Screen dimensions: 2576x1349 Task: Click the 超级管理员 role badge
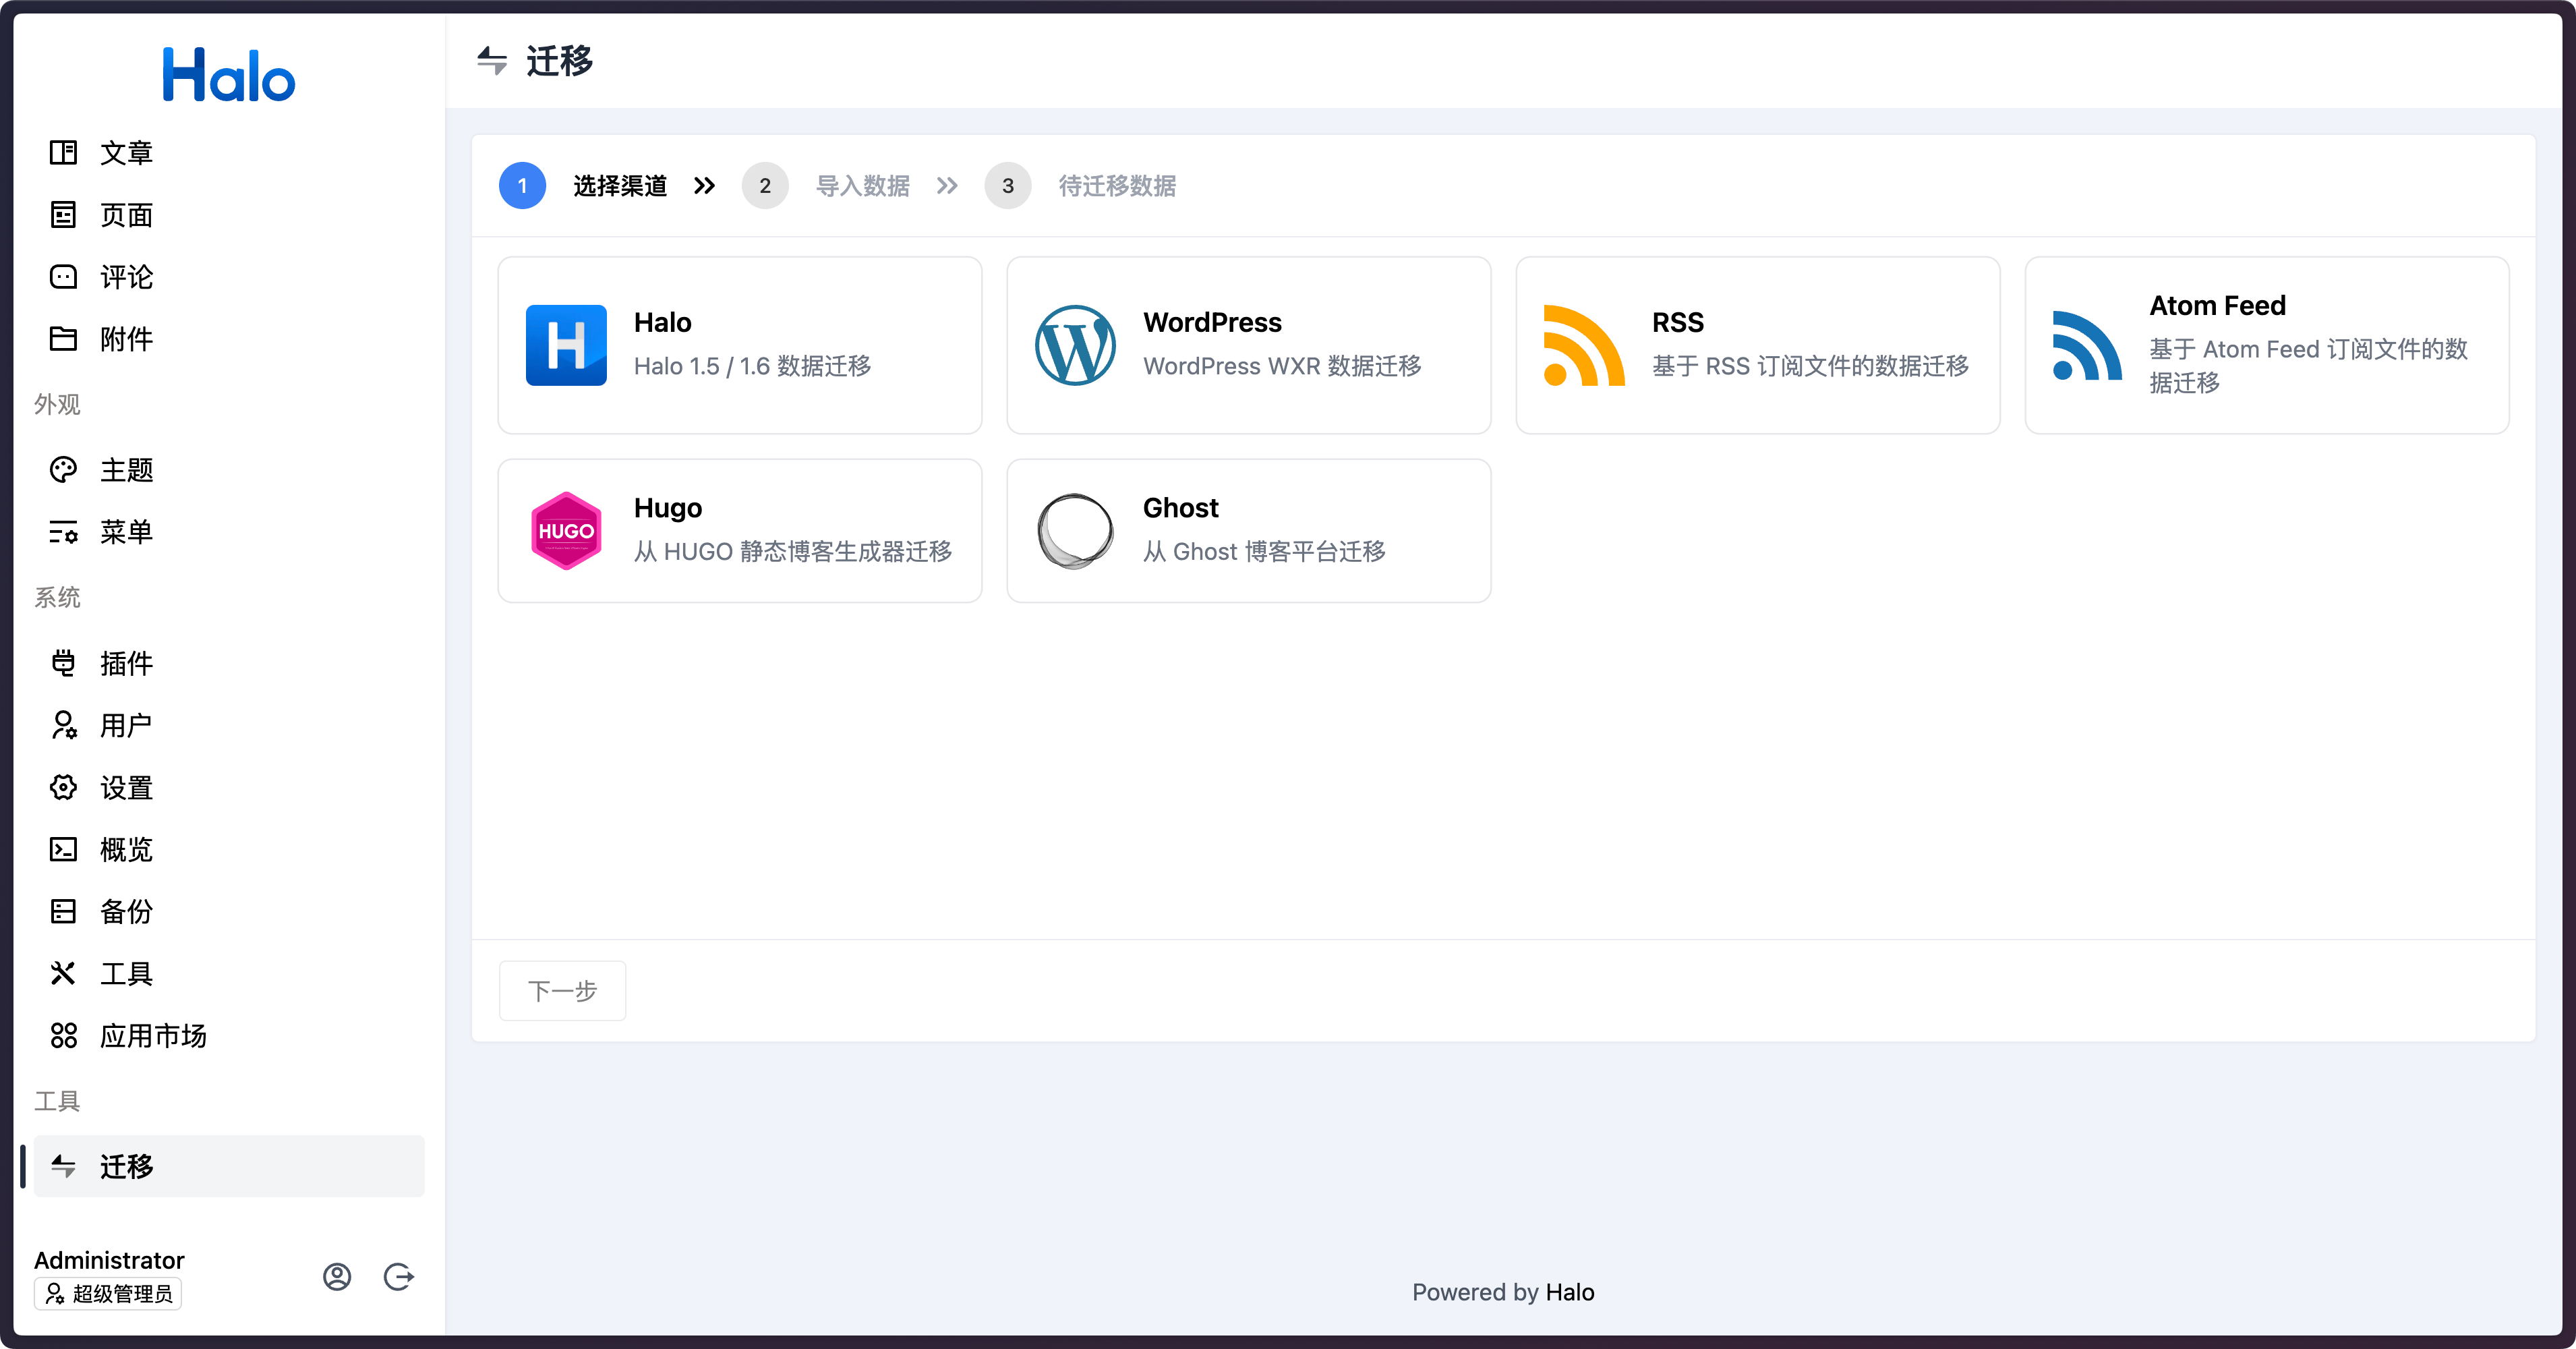point(108,1293)
